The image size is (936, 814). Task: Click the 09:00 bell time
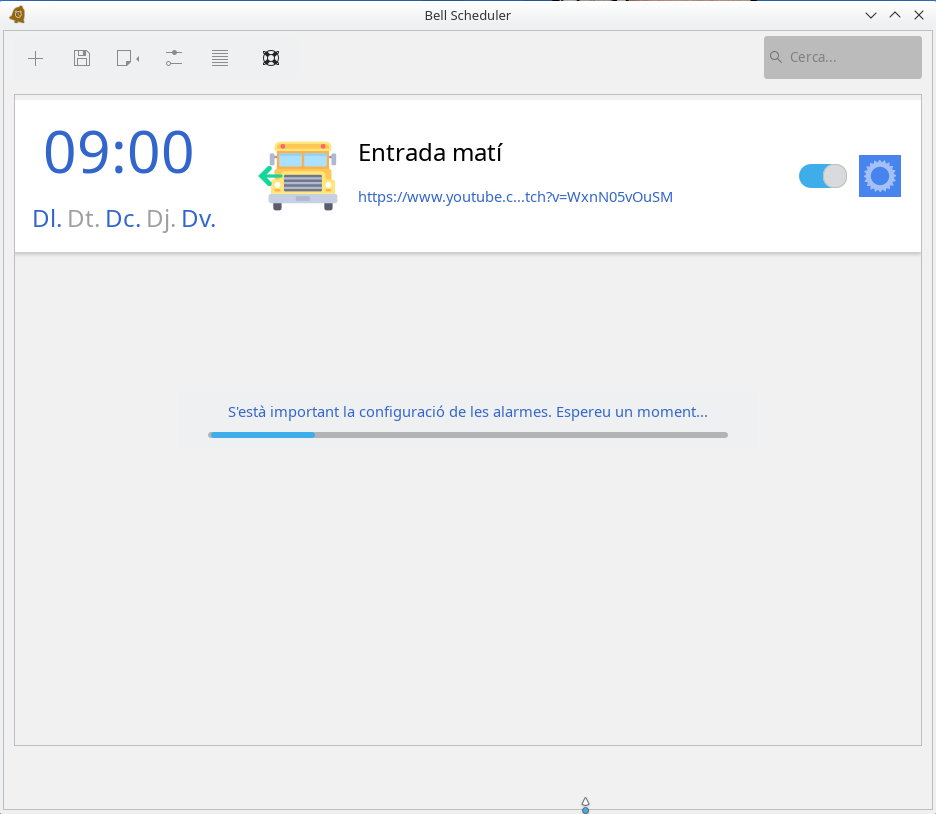point(118,153)
